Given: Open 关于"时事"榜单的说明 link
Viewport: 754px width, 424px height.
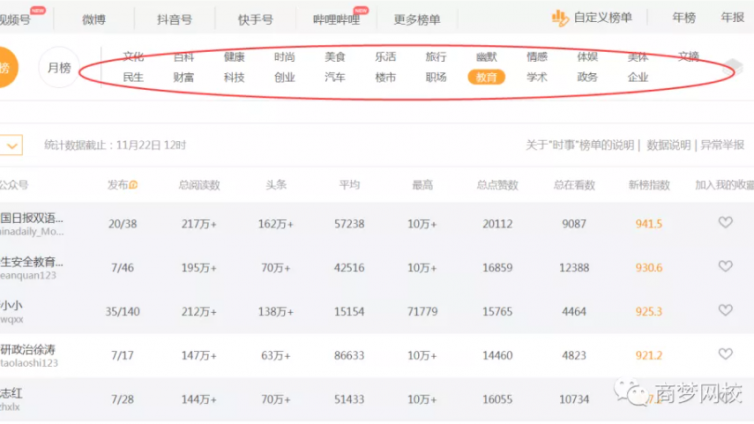Looking at the screenshot, I should (580, 145).
